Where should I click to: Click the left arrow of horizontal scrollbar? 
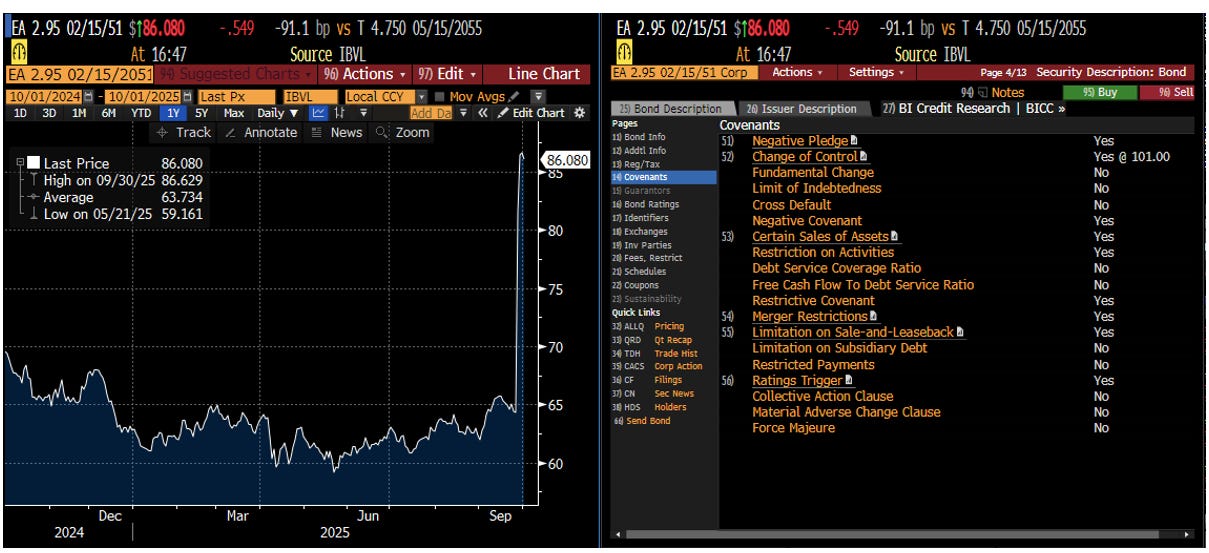click(616, 536)
